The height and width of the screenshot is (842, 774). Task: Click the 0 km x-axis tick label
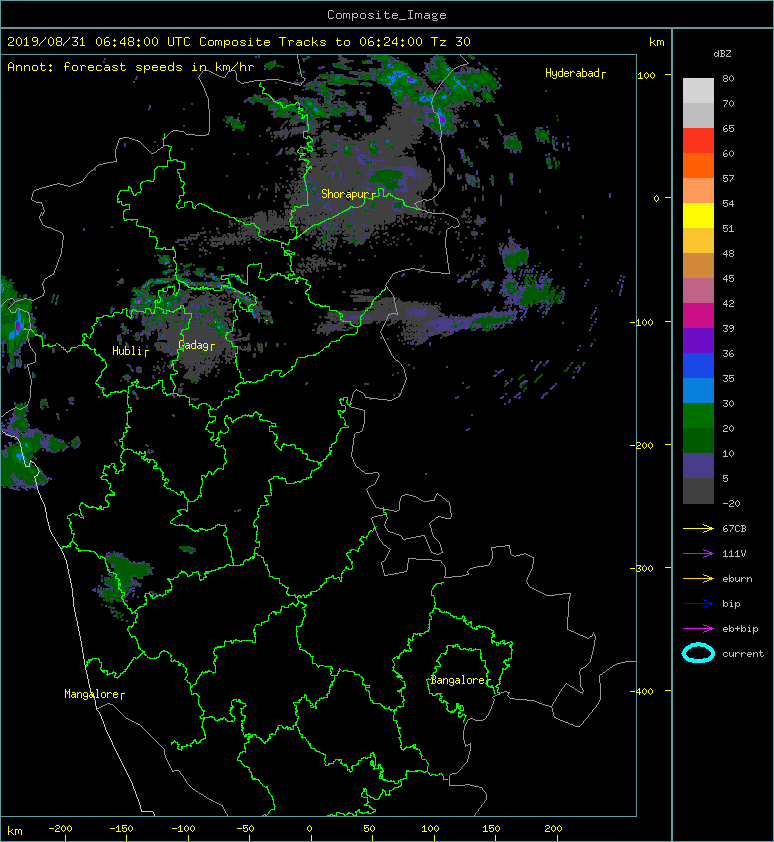(x=309, y=829)
